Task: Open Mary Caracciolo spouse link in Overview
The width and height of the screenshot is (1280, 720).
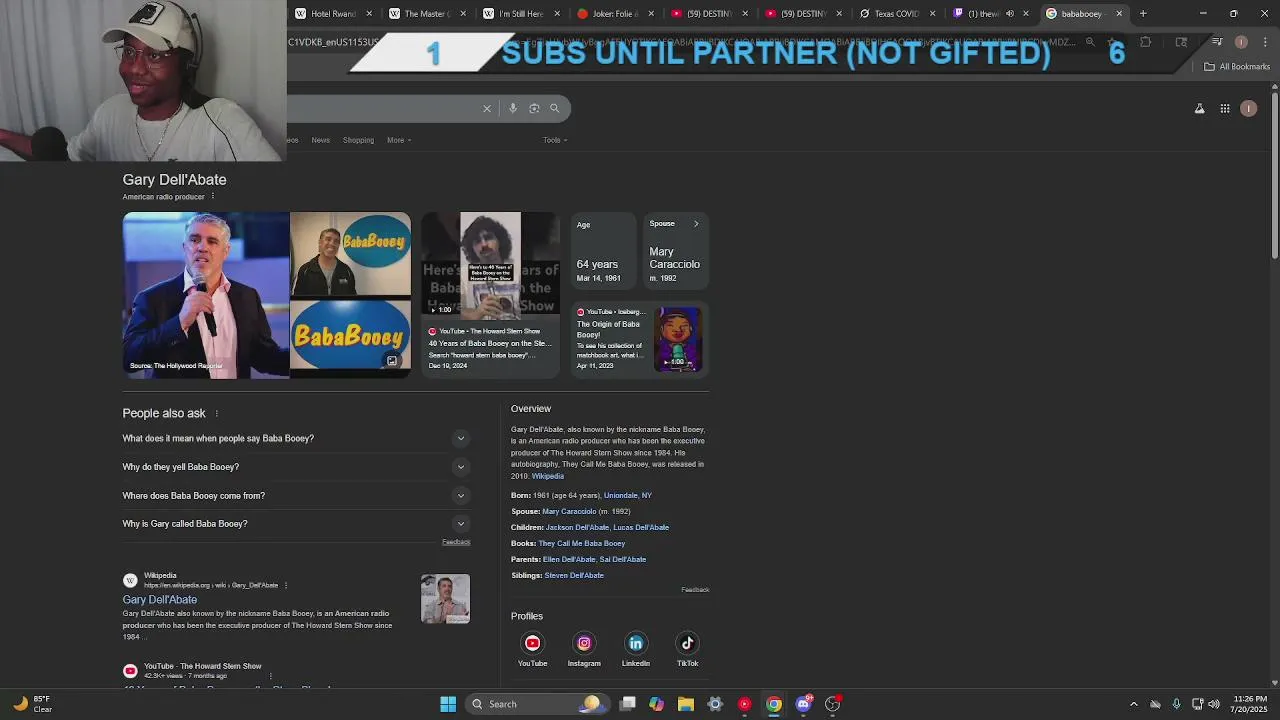Action: (x=569, y=511)
